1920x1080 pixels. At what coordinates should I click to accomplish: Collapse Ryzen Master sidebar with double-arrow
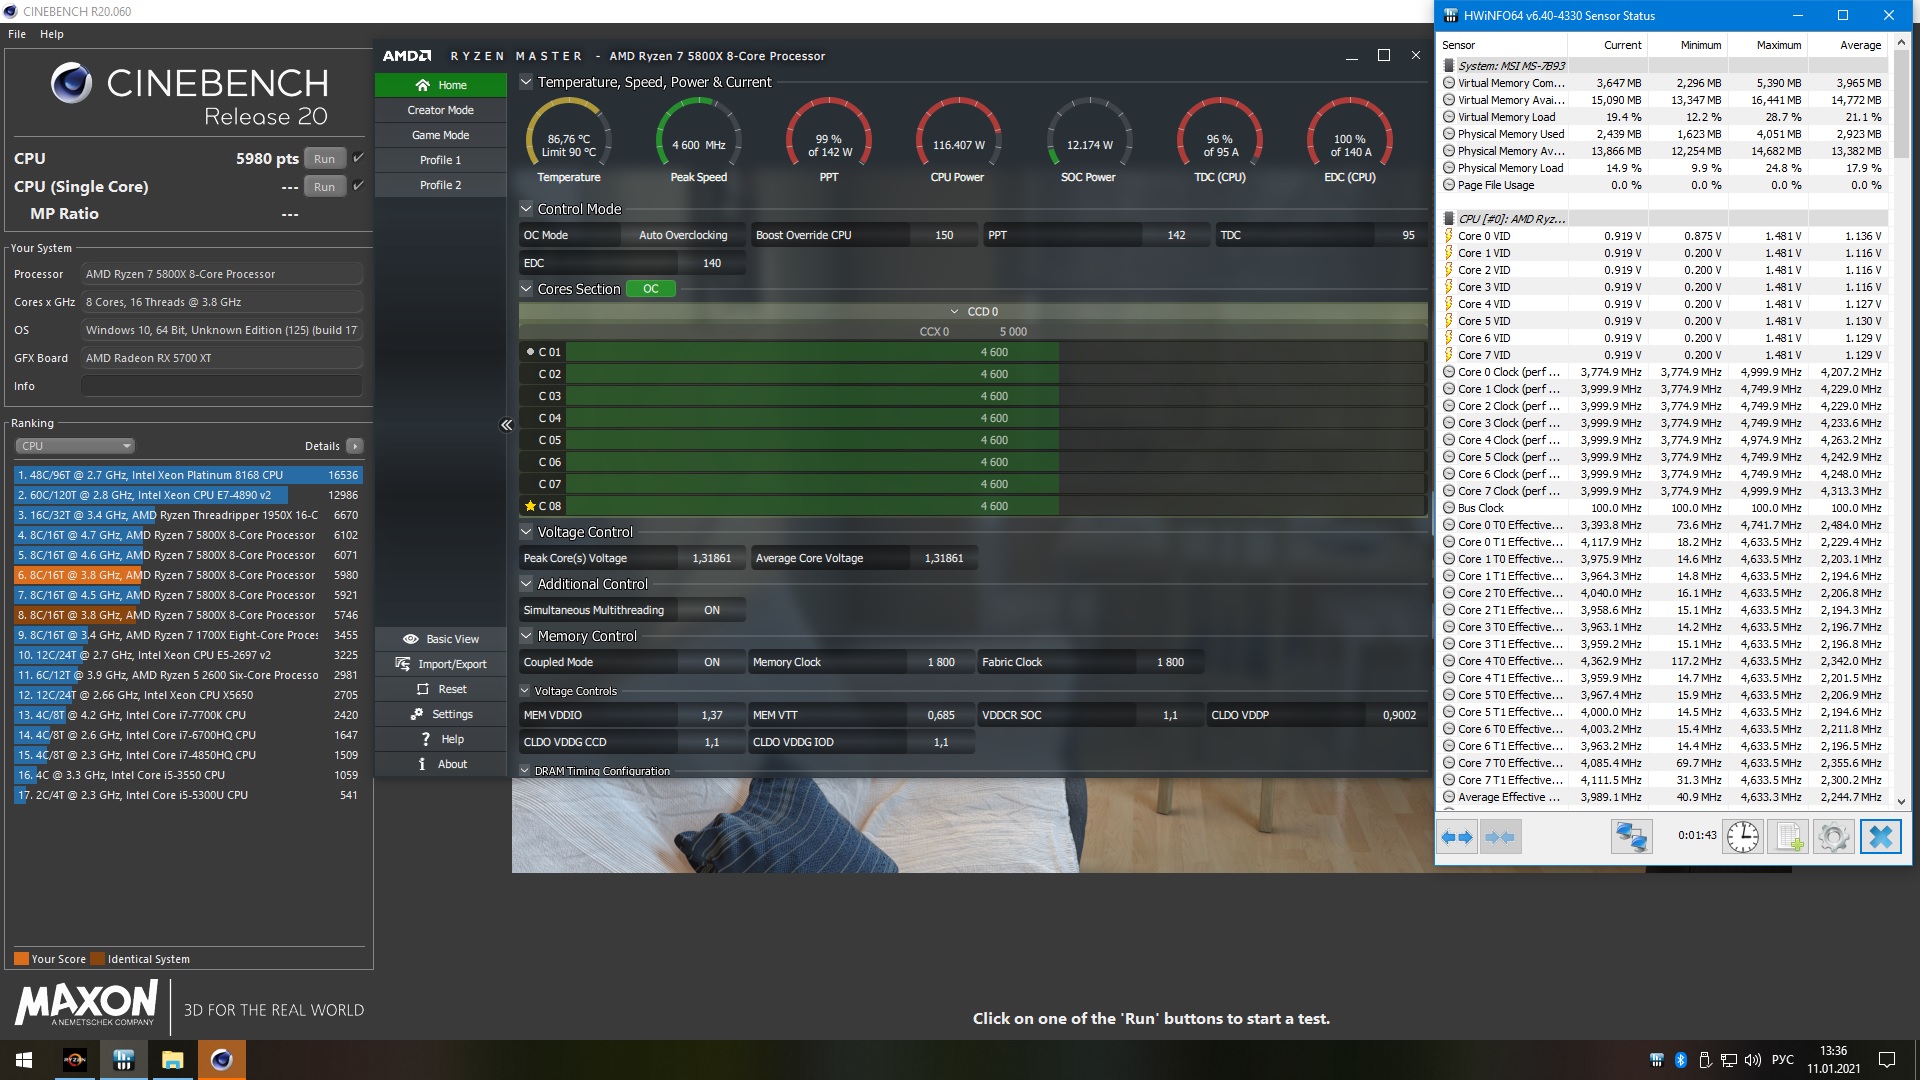pyautogui.click(x=506, y=425)
